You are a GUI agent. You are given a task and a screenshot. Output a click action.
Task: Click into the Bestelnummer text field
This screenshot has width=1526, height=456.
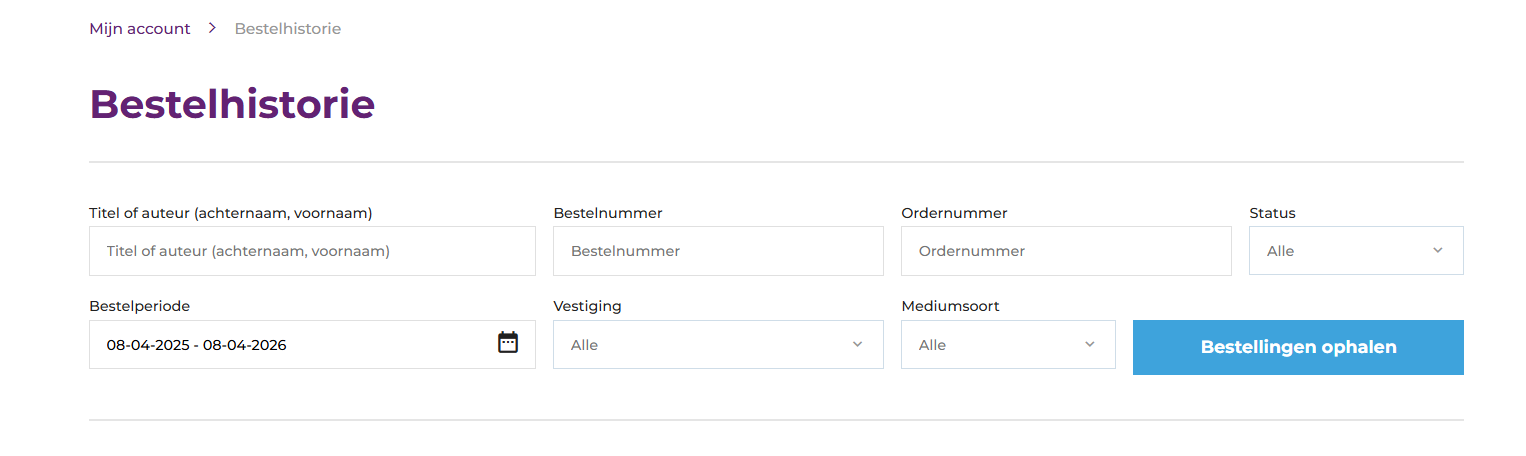[x=718, y=251]
